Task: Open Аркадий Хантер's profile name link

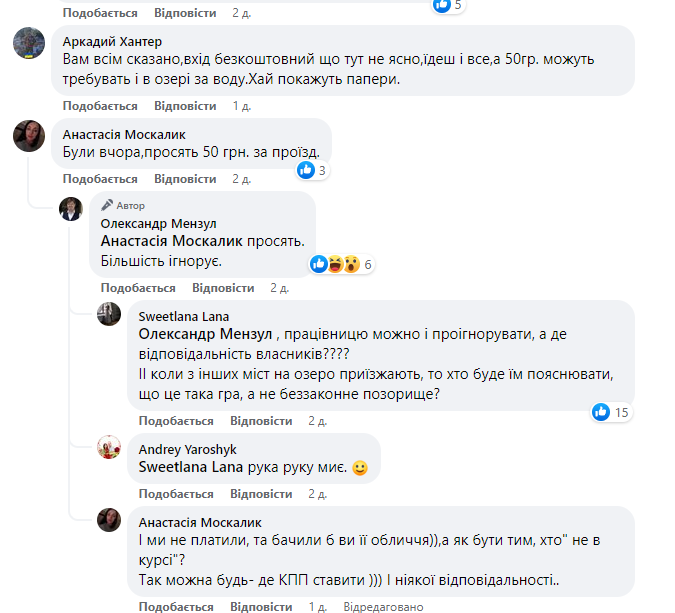Action: (x=112, y=42)
